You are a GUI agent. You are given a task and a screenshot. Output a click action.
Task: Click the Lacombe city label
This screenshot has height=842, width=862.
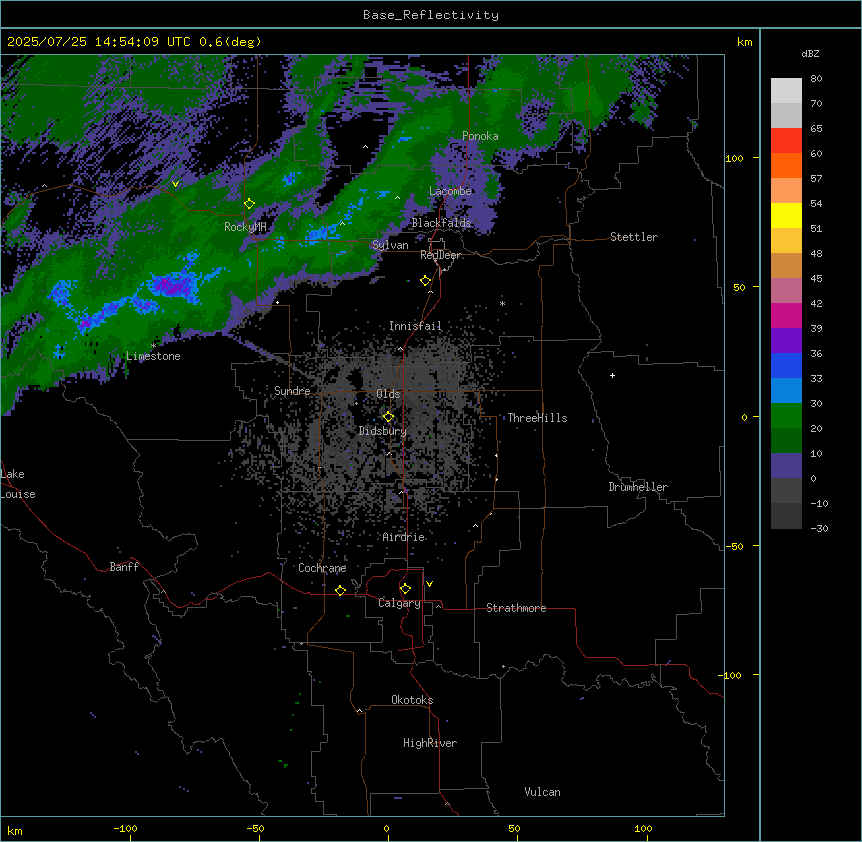point(450,191)
